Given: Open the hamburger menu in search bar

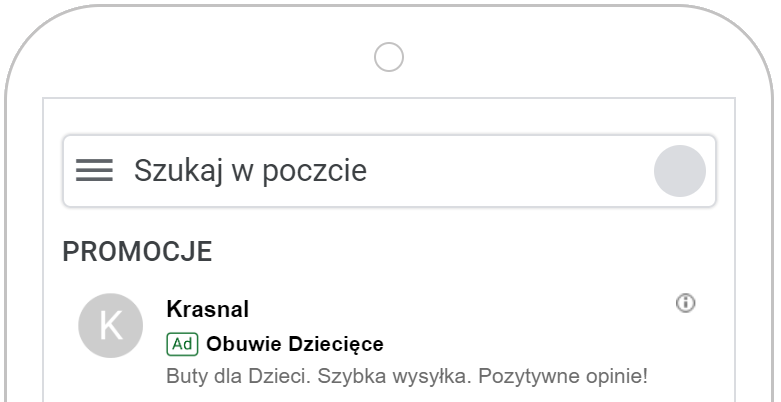Looking at the screenshot, I should pyautogui.click(x=94, y=171).
